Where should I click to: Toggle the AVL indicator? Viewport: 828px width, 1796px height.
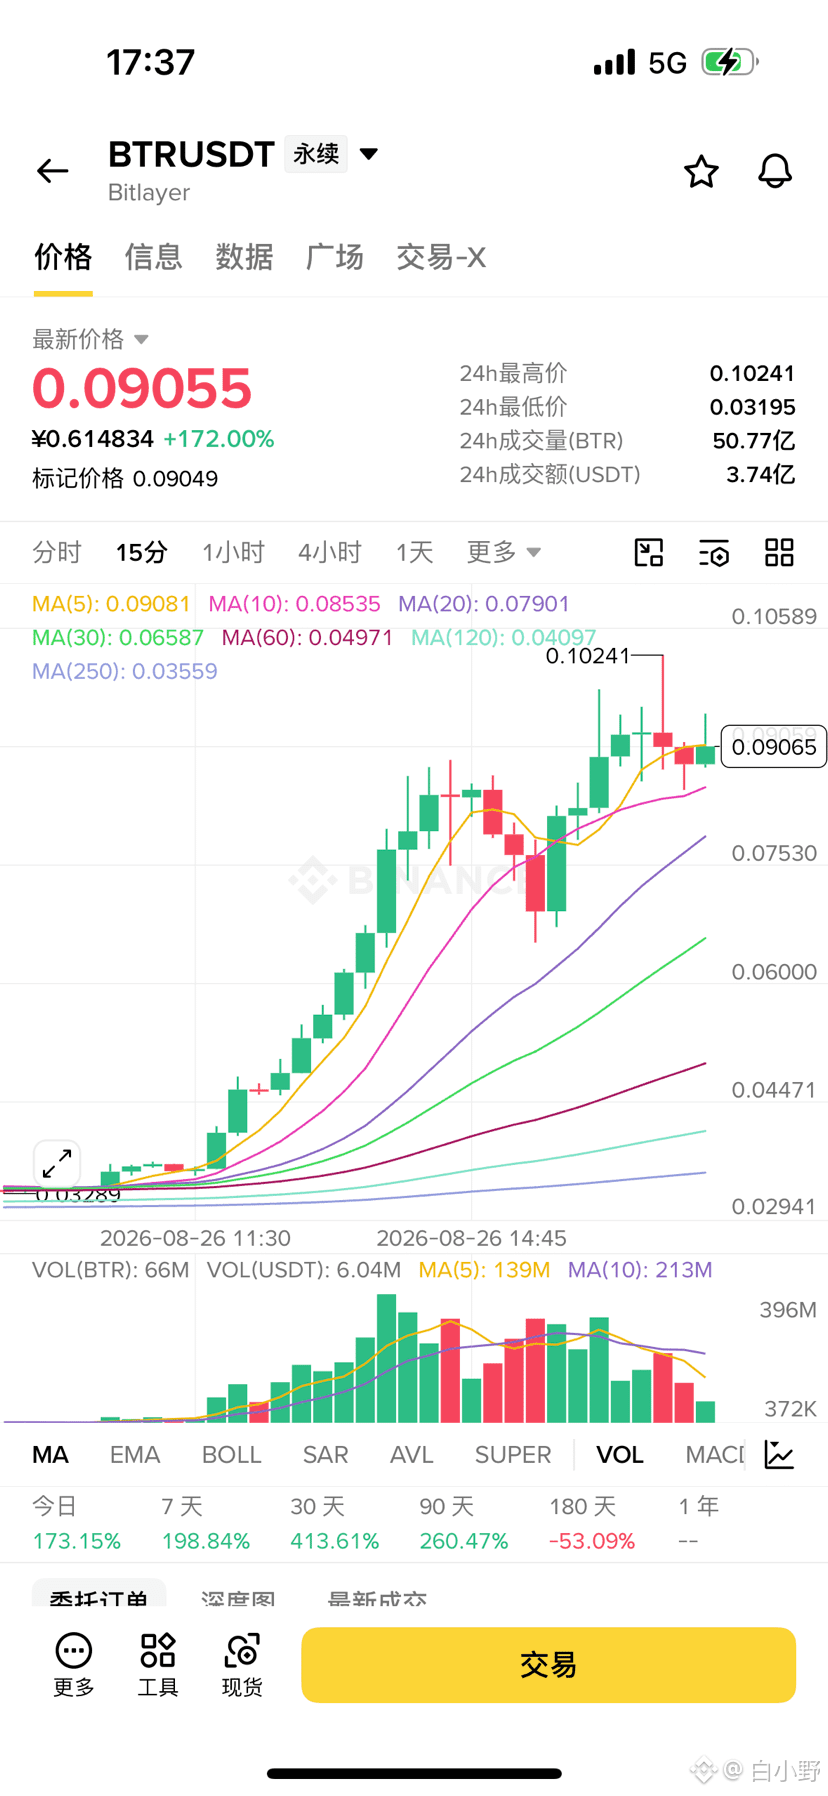[x=411, y=1455]
